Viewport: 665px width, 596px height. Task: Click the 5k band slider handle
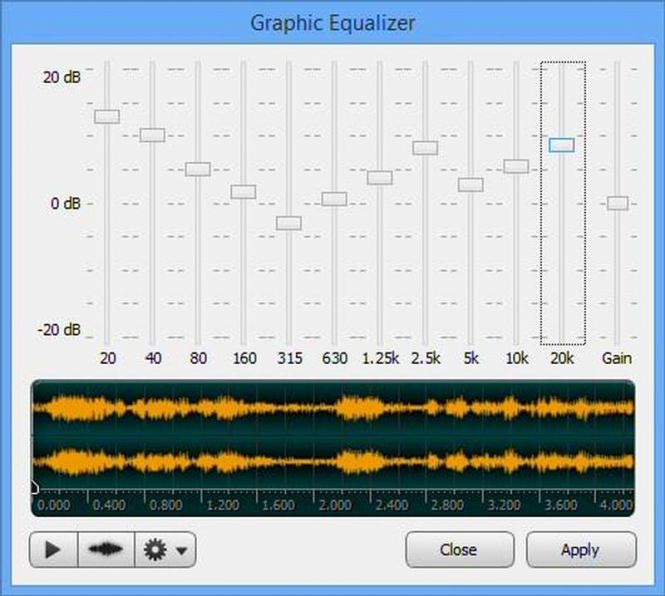[471, 185]
